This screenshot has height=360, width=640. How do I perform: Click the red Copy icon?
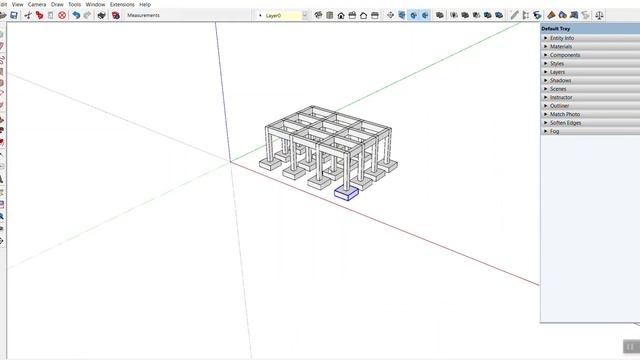click(x=39, y=16)
